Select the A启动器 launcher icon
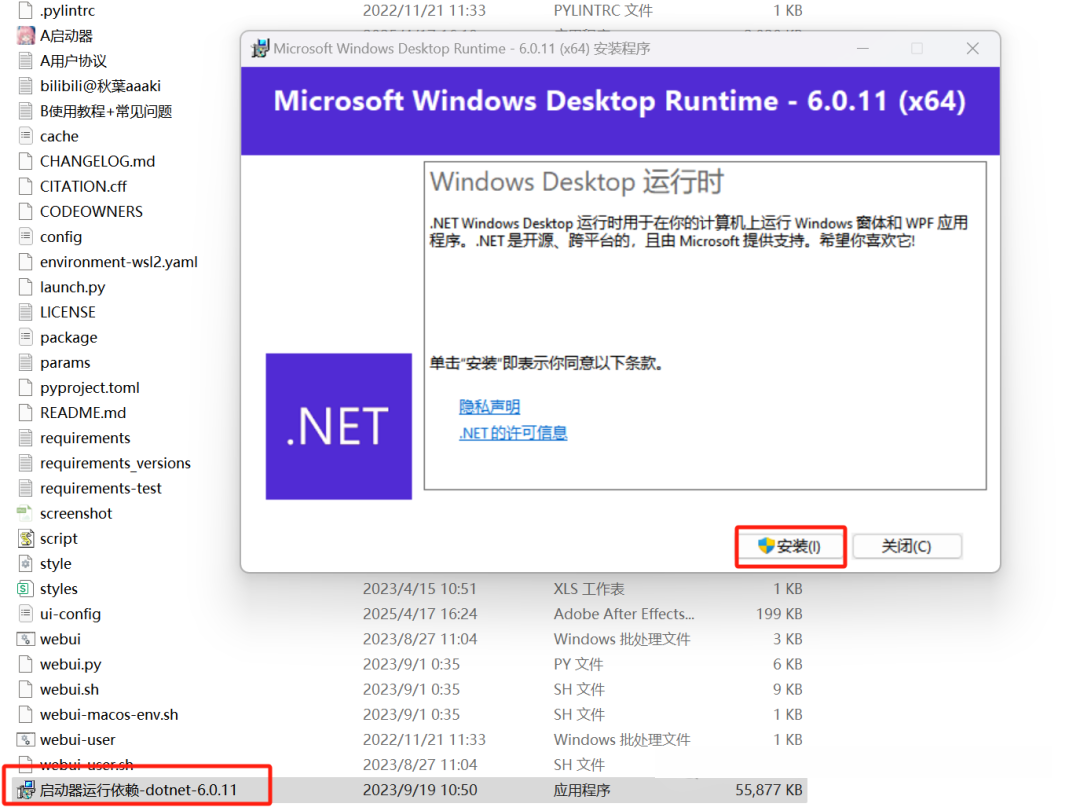 pyautogui.click(x=25, y=36)
